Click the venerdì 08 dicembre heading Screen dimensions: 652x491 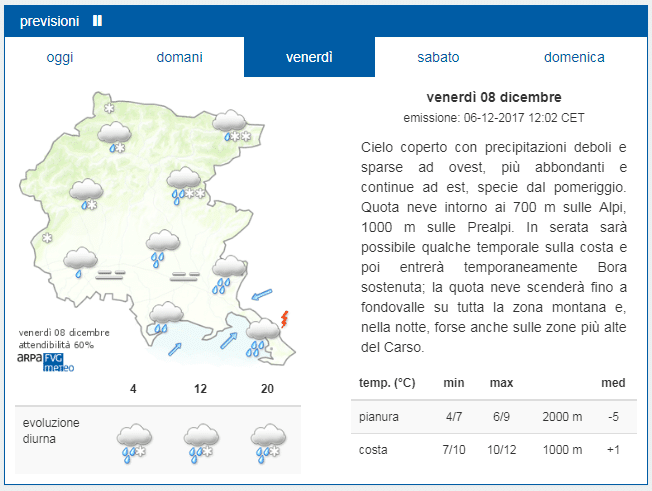coord(493,97)
